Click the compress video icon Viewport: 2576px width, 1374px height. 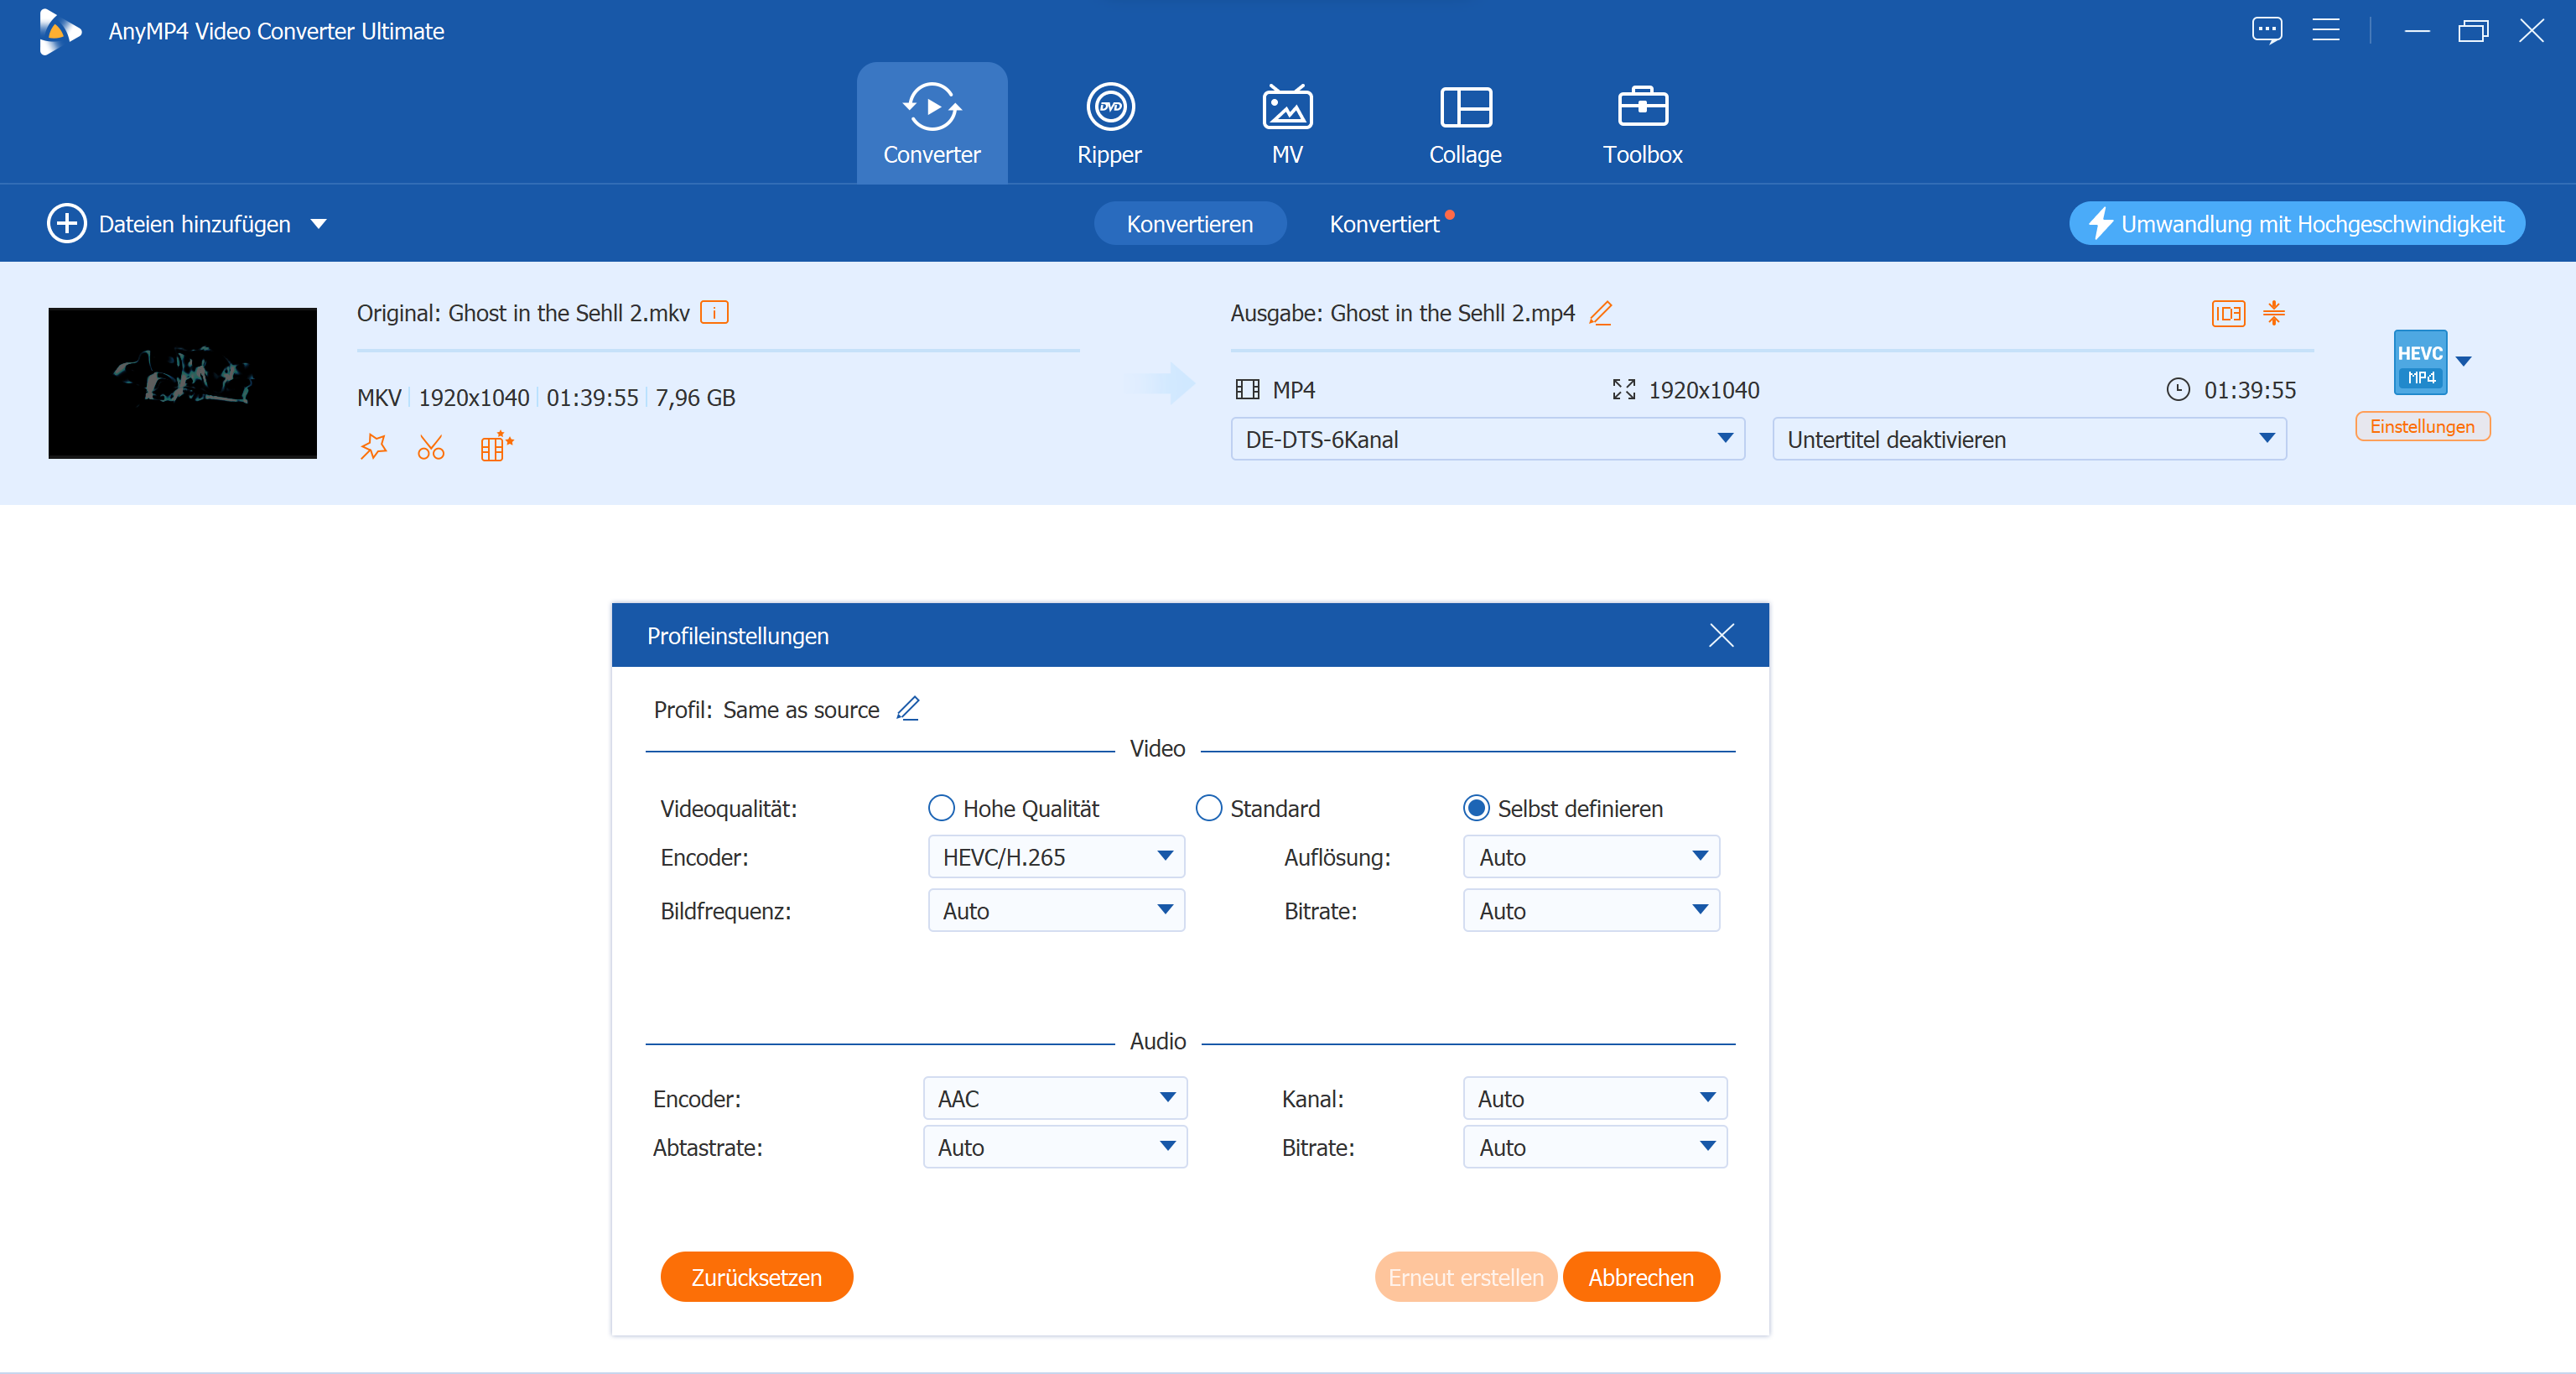(2273, 313)
